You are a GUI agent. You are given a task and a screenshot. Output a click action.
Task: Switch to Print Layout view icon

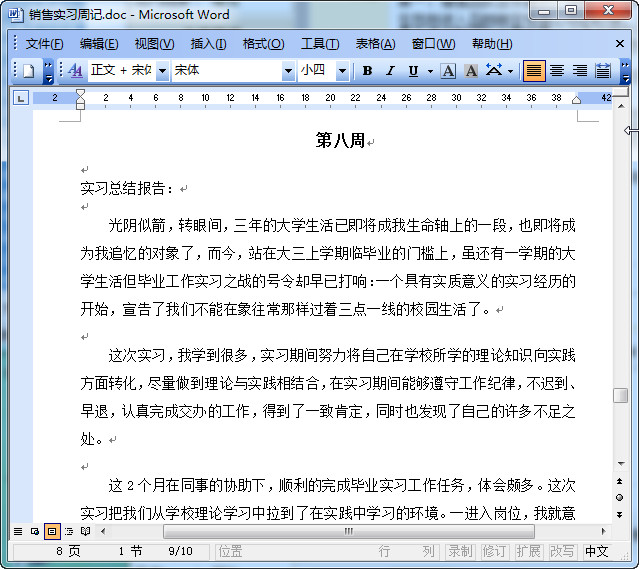[x=52, y=531]
